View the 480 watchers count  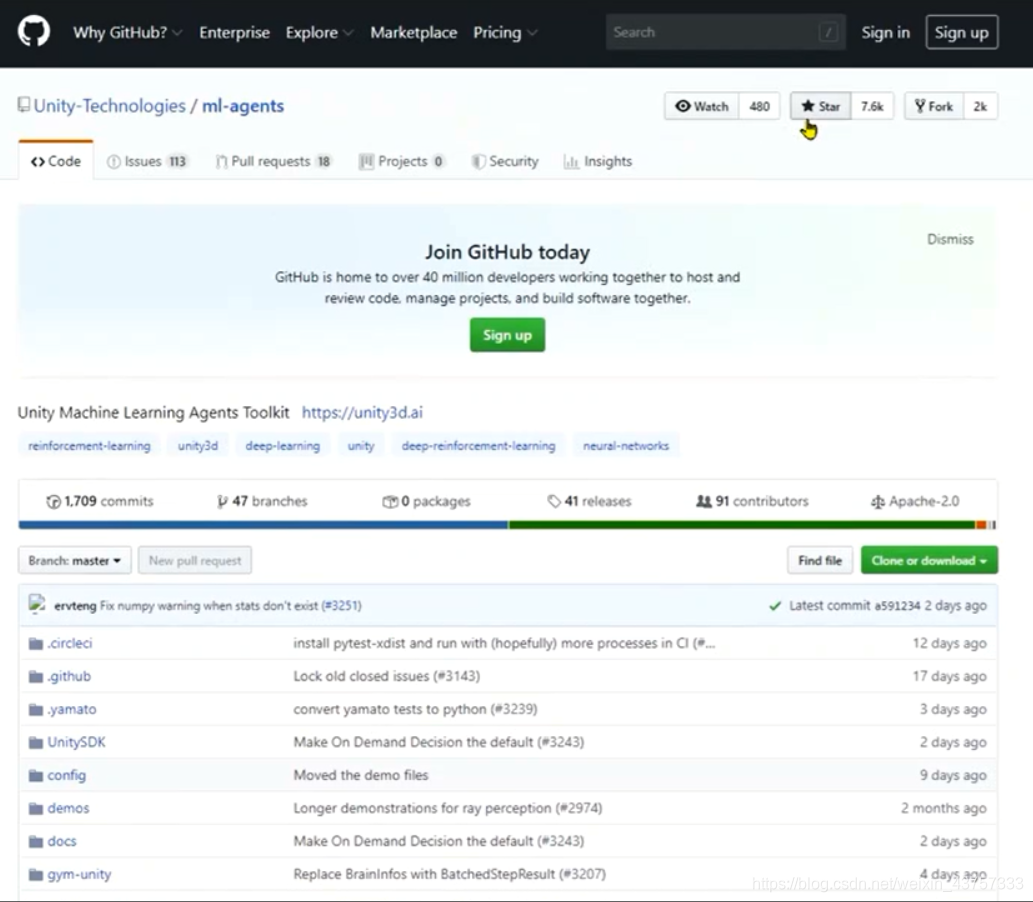pyautogui.click(x=760, y=106)
